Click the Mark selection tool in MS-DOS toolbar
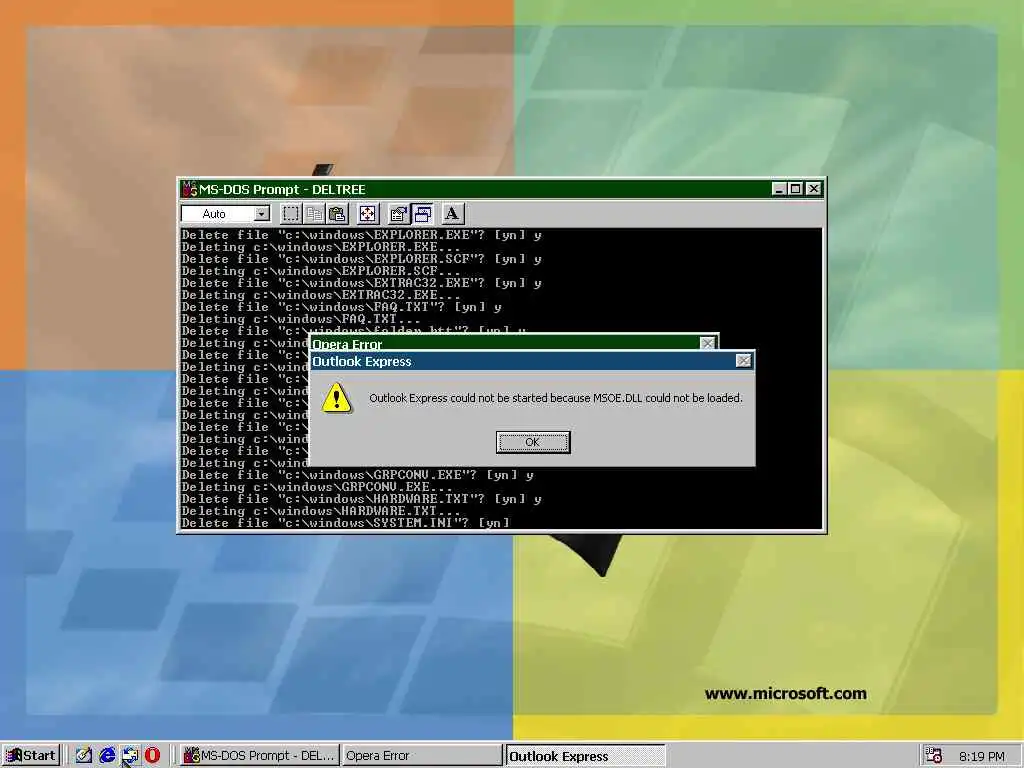This screenshot has width=1024, height=768. click(x=291, y=214)
